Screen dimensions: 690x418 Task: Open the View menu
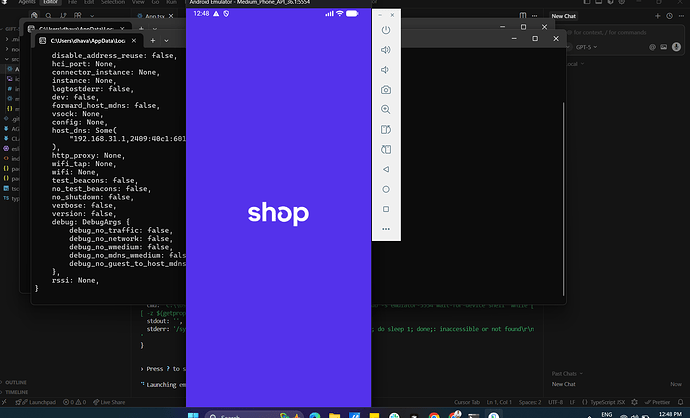[x=138, y=2]
